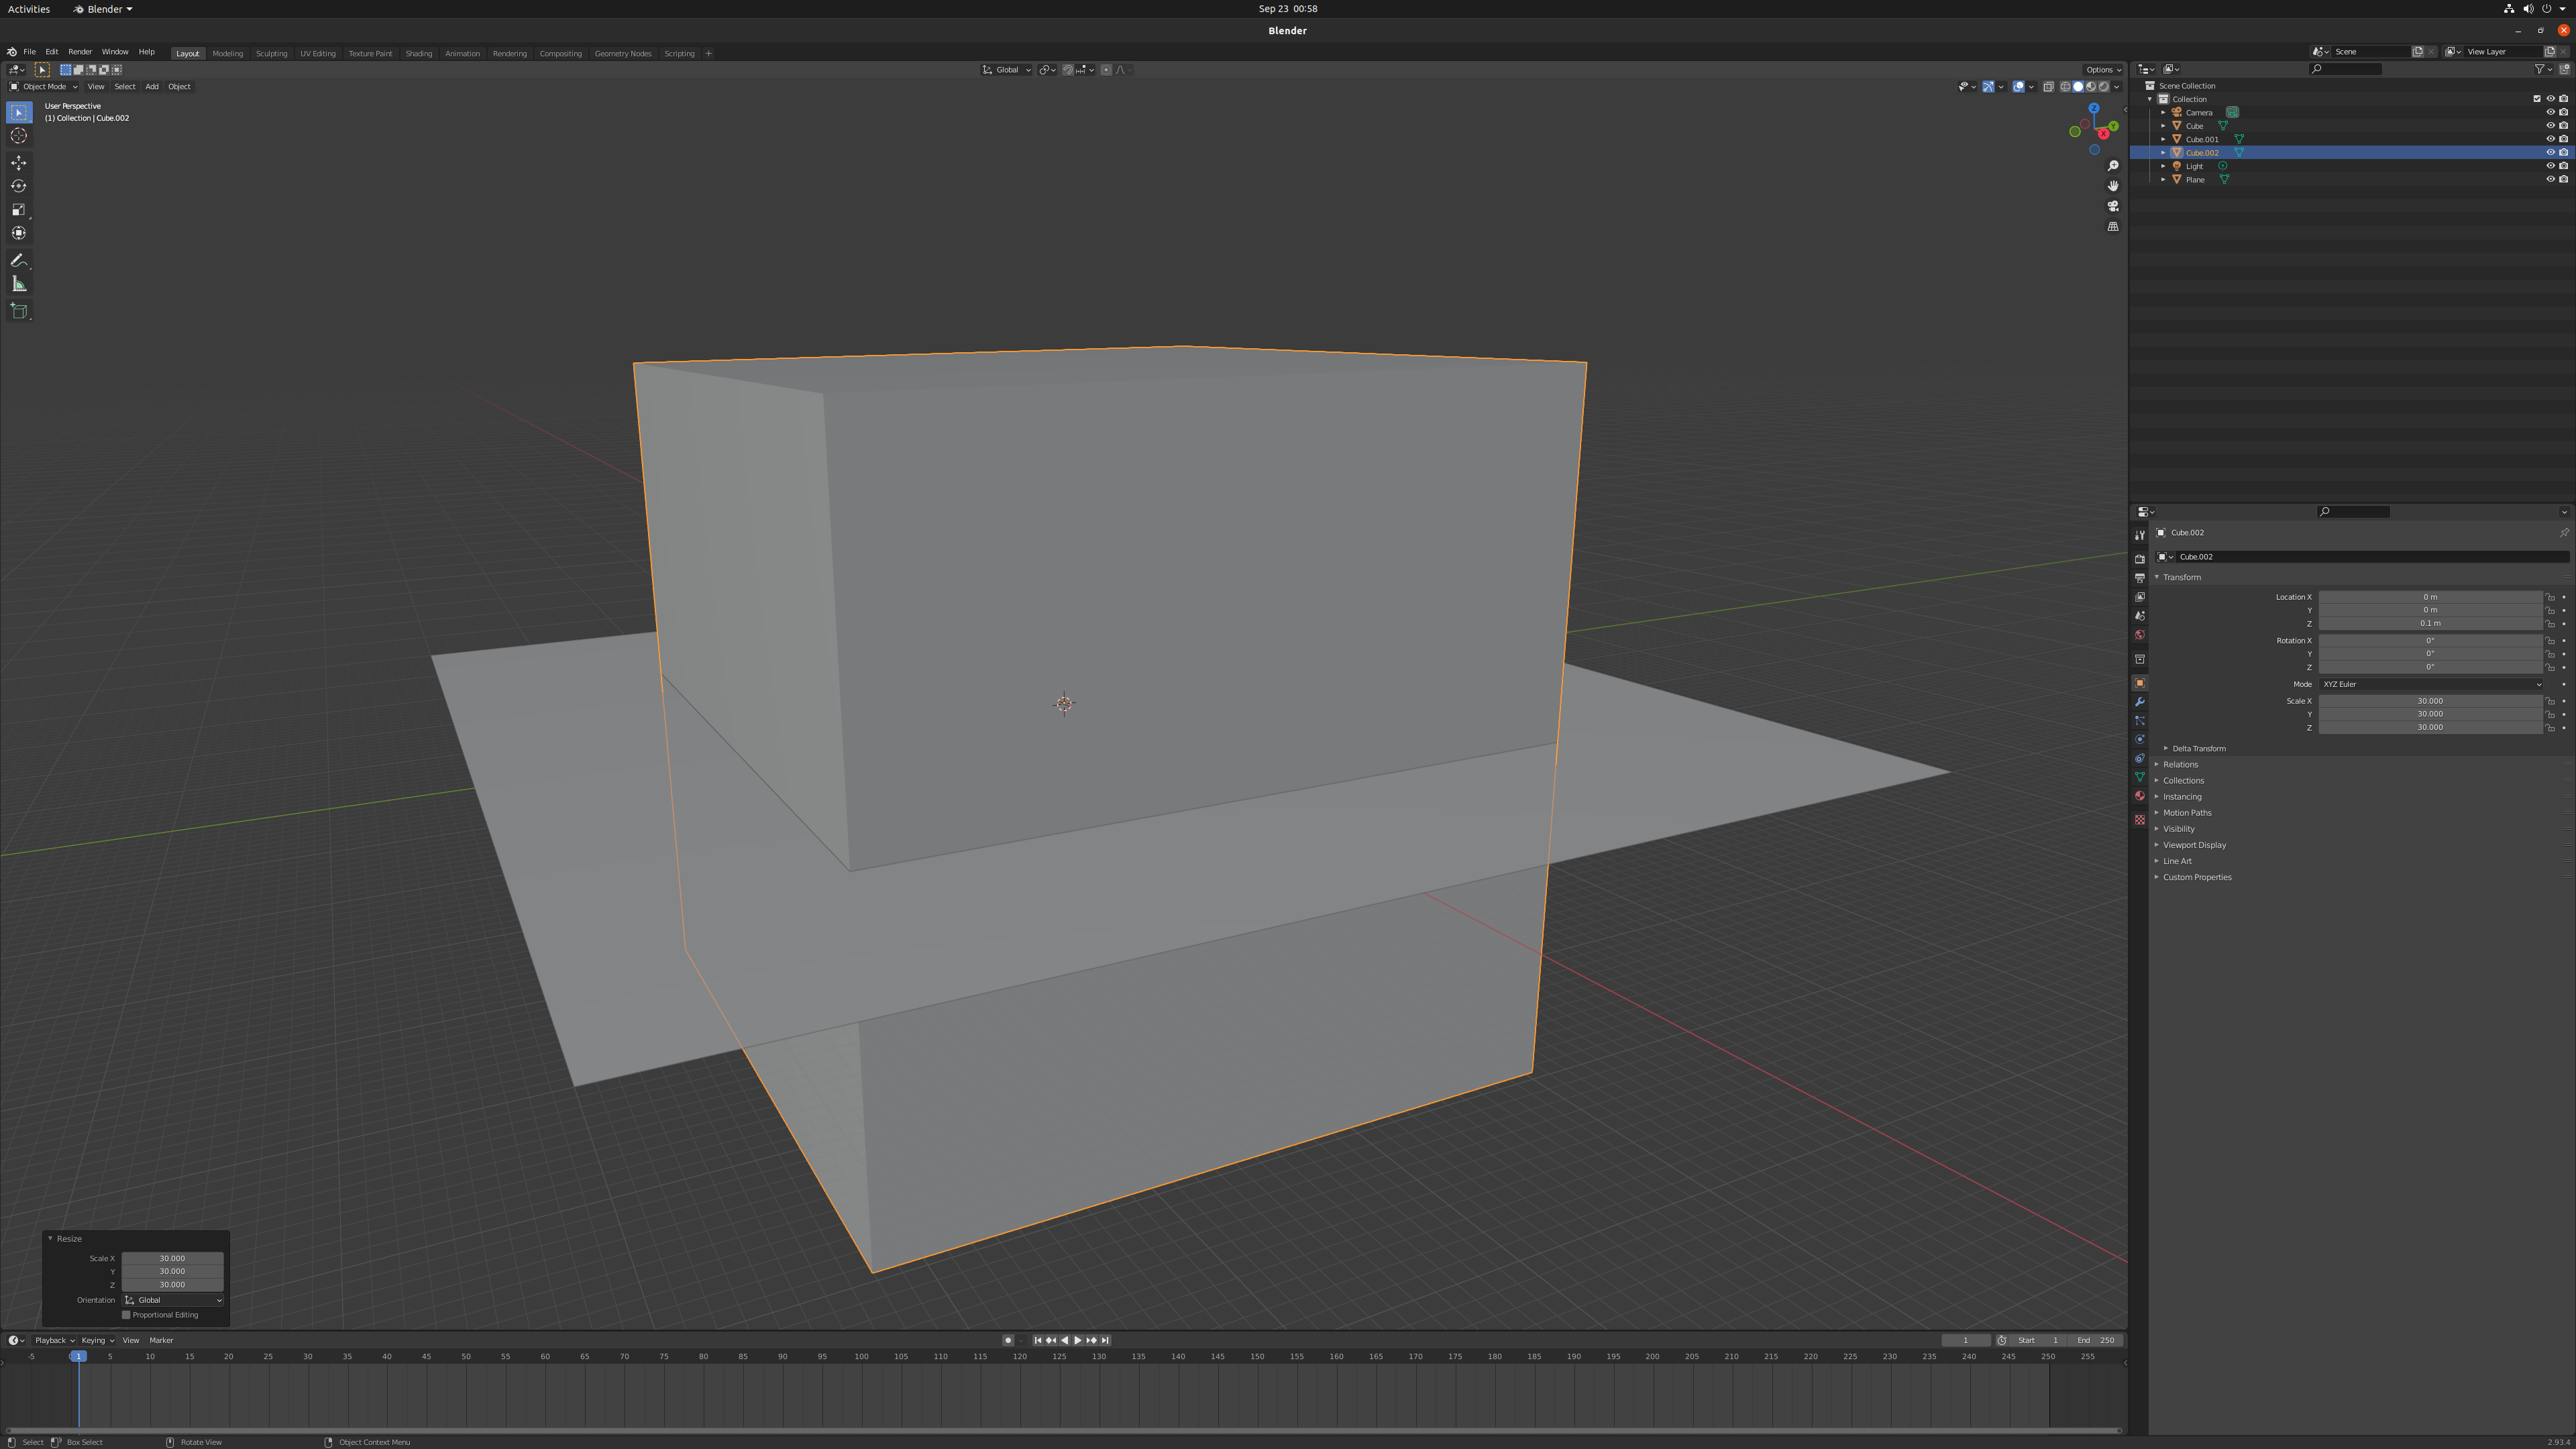Open the Tool settings properties tab

point(2139,535)
